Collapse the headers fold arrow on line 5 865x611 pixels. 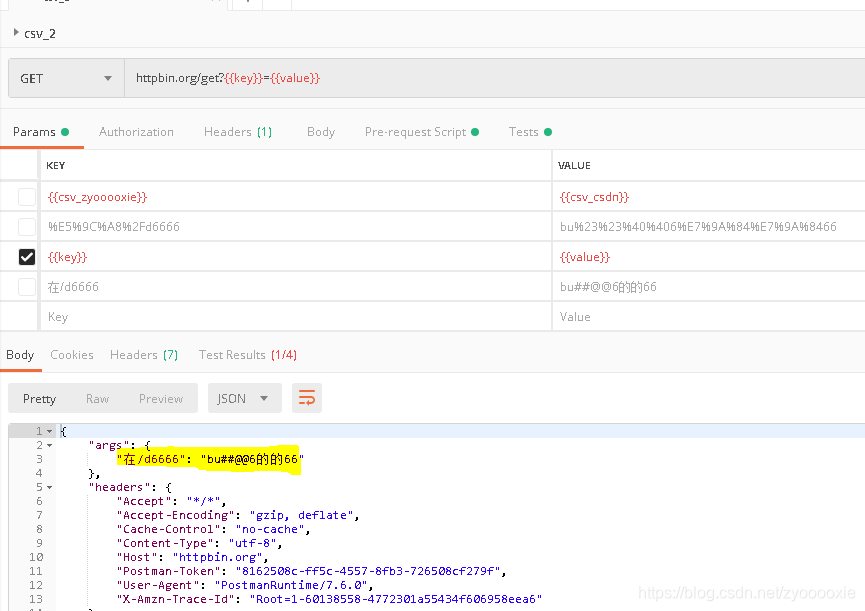pos(50,487)
